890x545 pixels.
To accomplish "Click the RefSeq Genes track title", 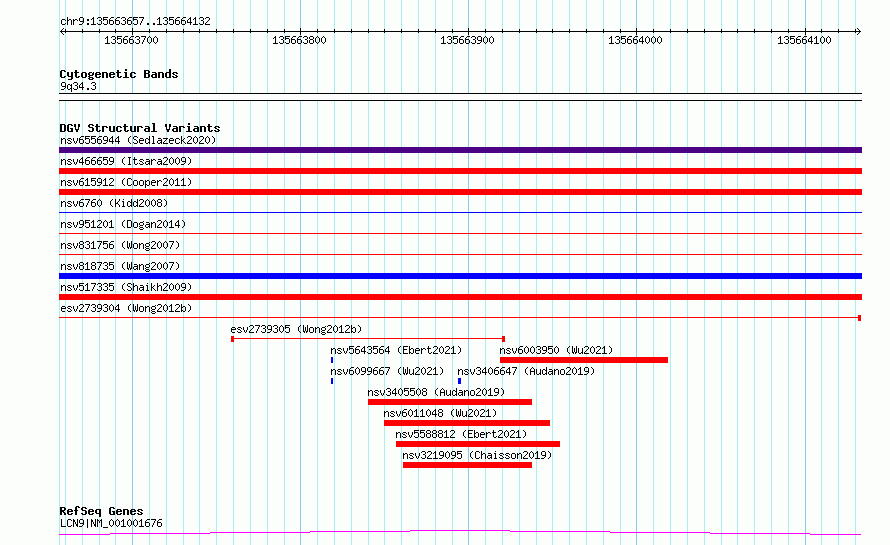I will tap(101, 511).
